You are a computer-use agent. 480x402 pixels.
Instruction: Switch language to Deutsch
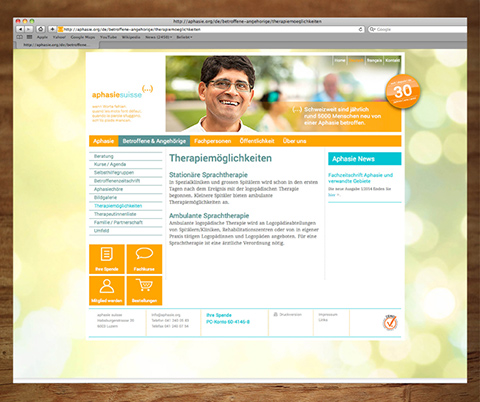(x=356, y=60)
